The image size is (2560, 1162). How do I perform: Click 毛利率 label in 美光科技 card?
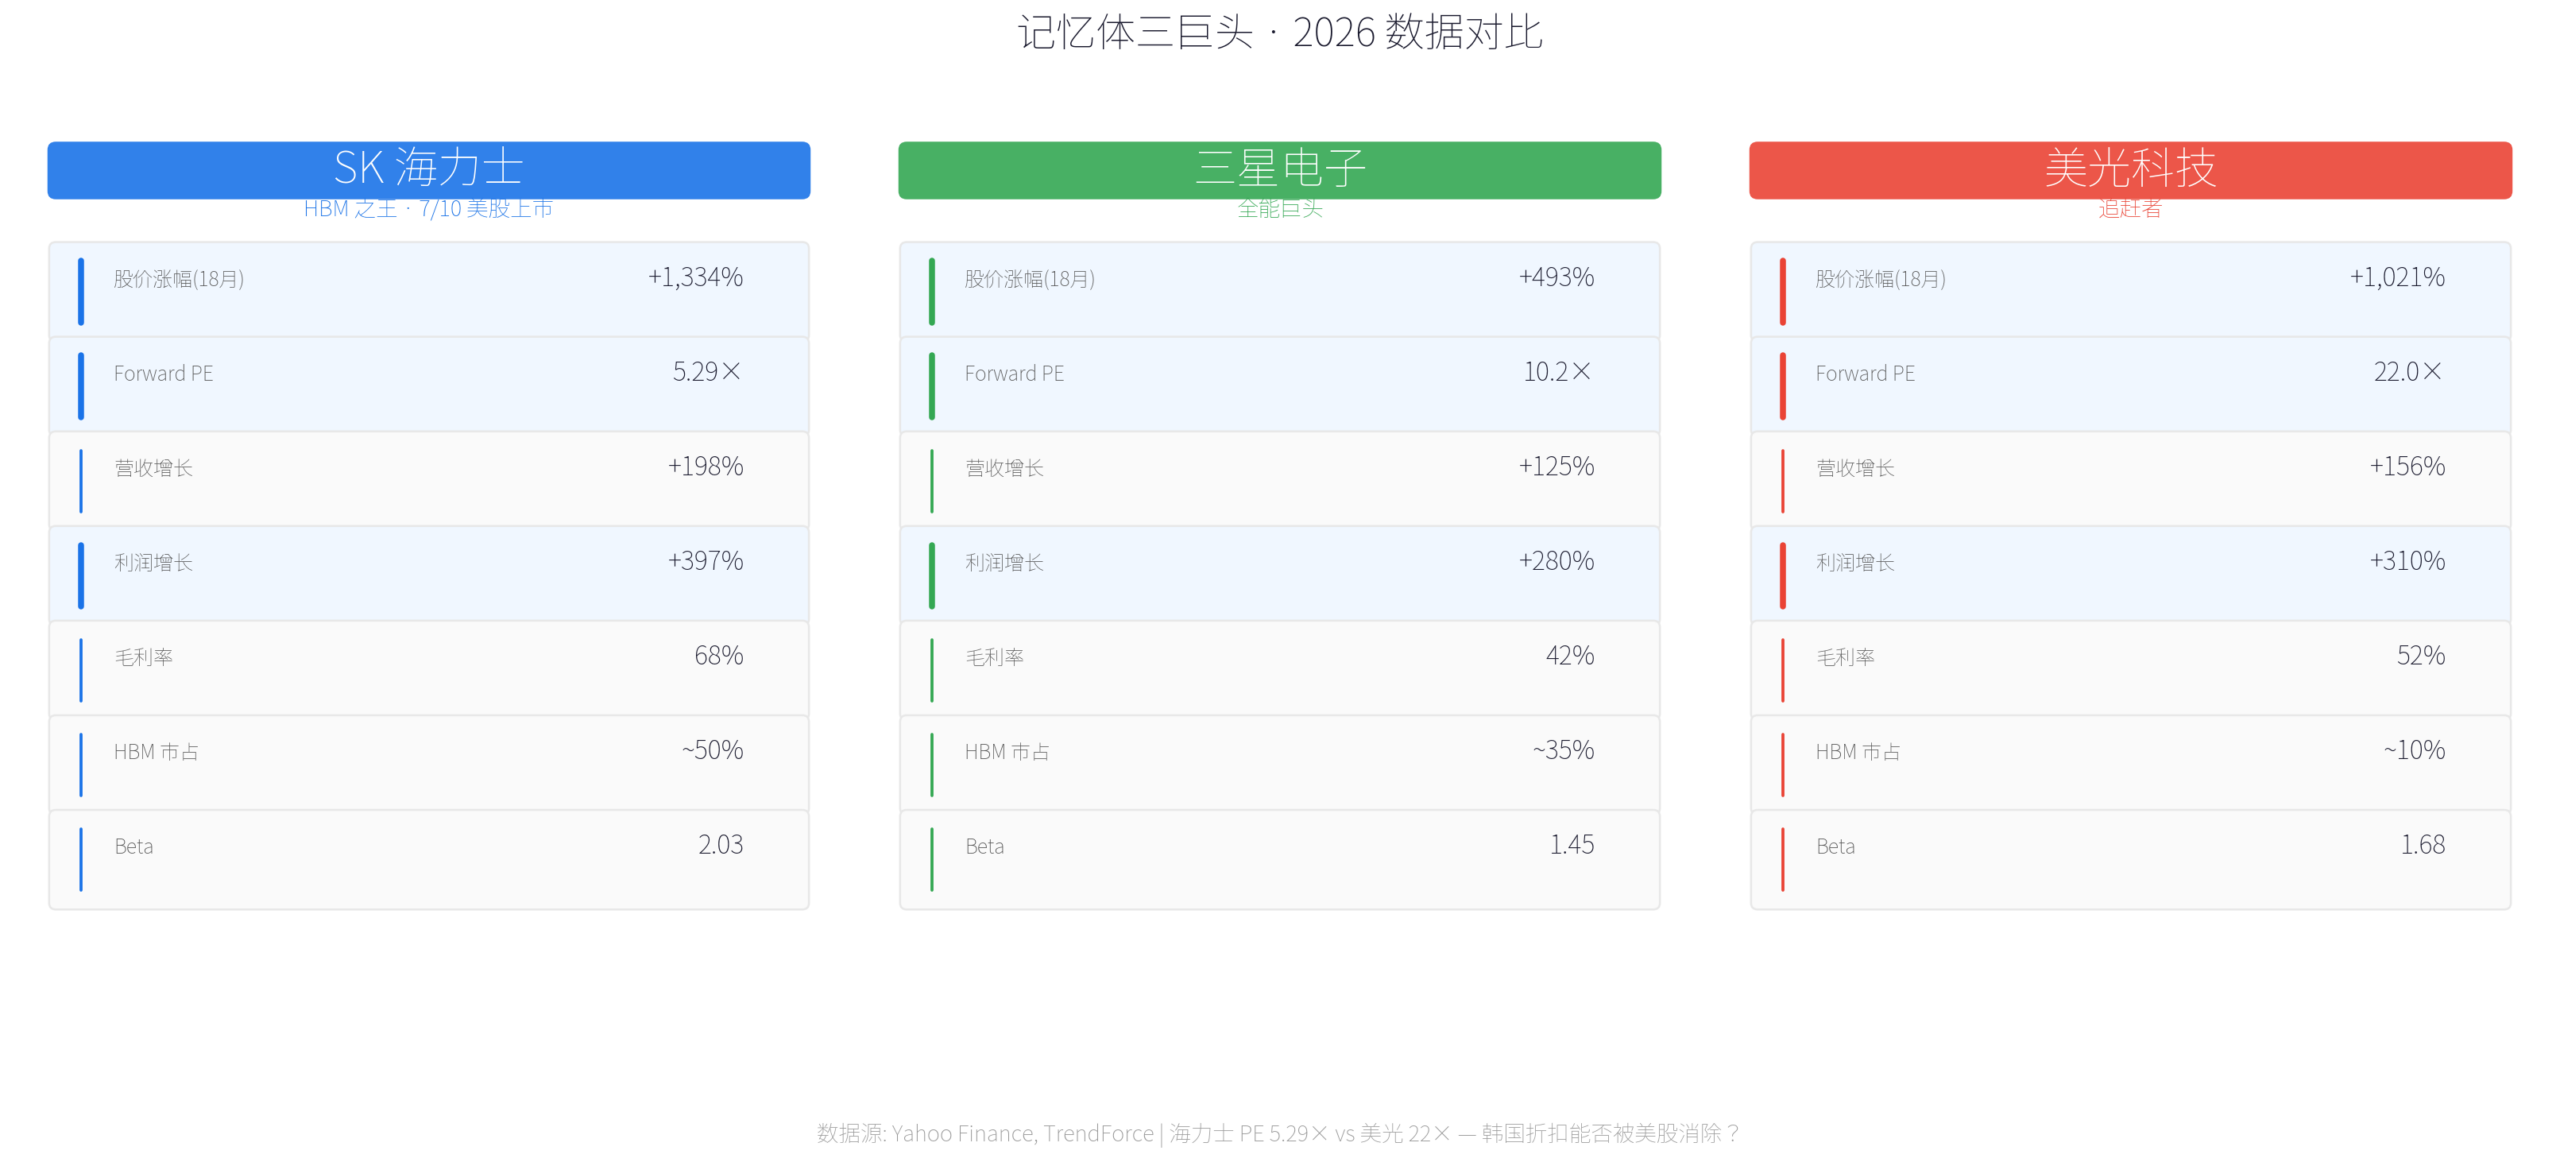pos(1845,657)
